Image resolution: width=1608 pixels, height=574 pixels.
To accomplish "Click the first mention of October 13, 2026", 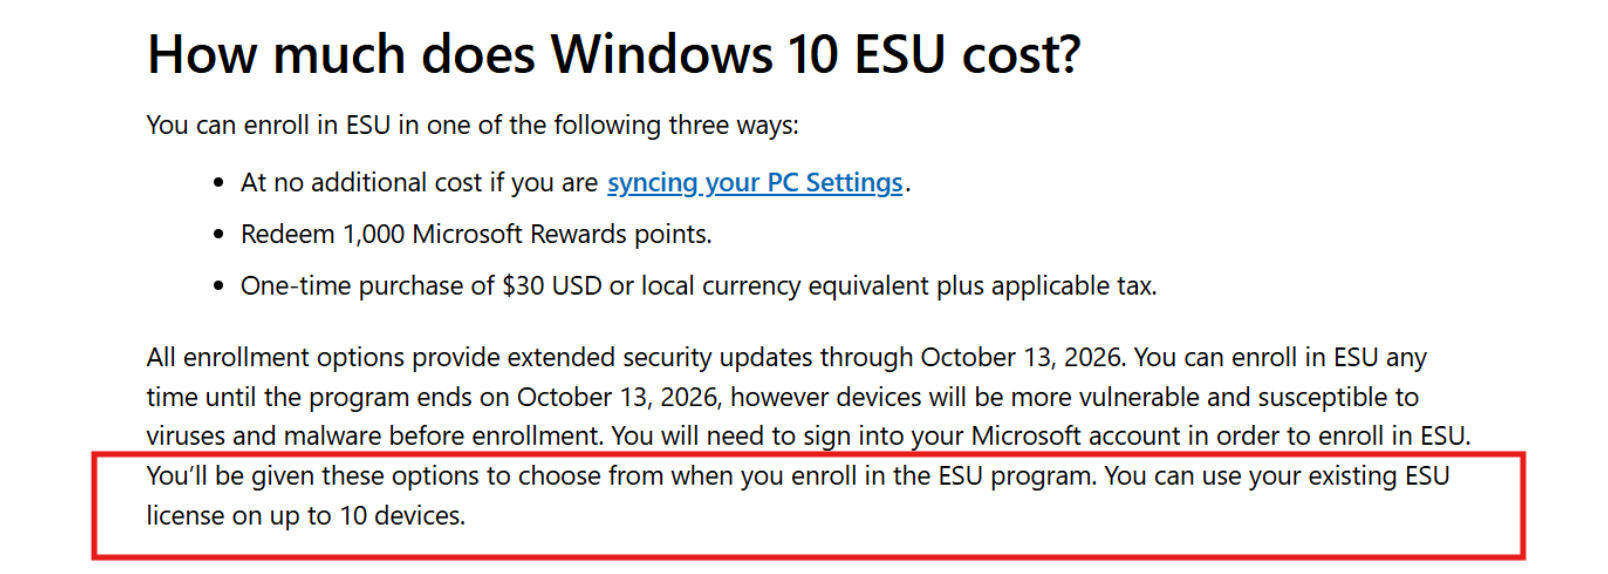I will (1023, 358).
